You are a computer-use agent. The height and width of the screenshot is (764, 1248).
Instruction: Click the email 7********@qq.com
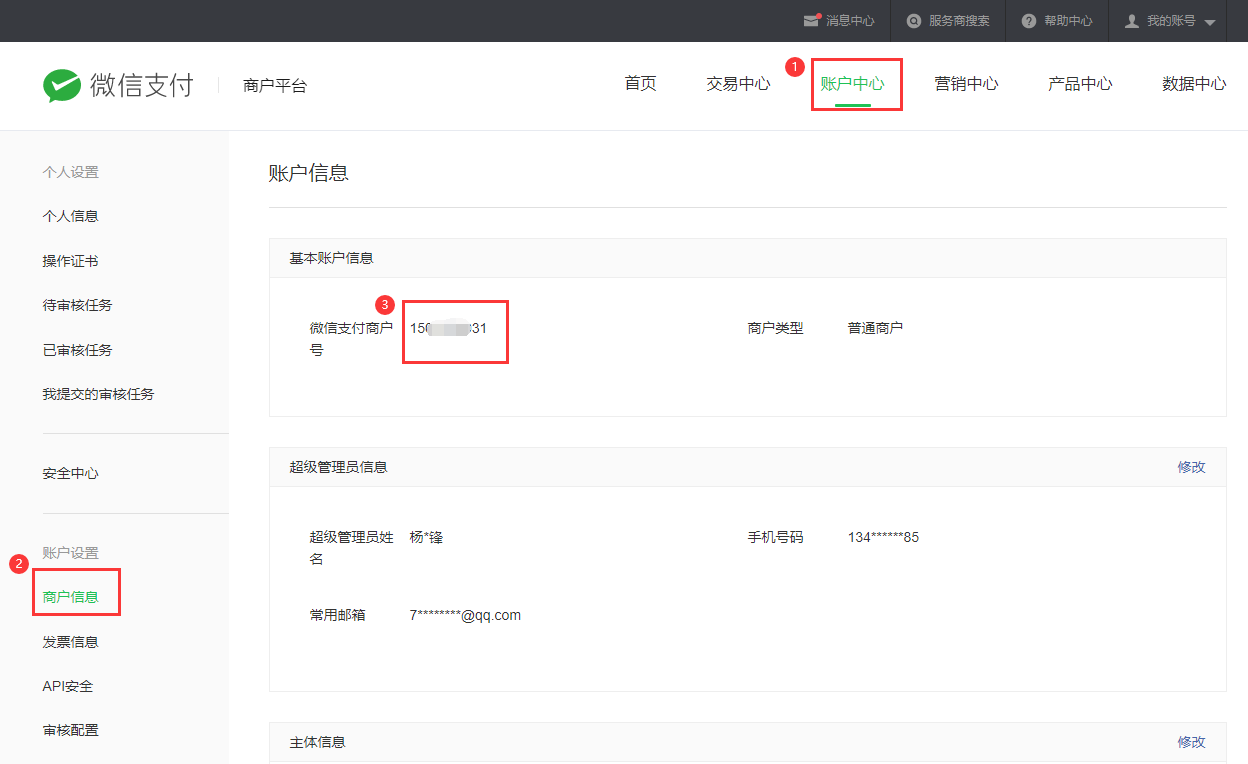[x=465, y=615]
